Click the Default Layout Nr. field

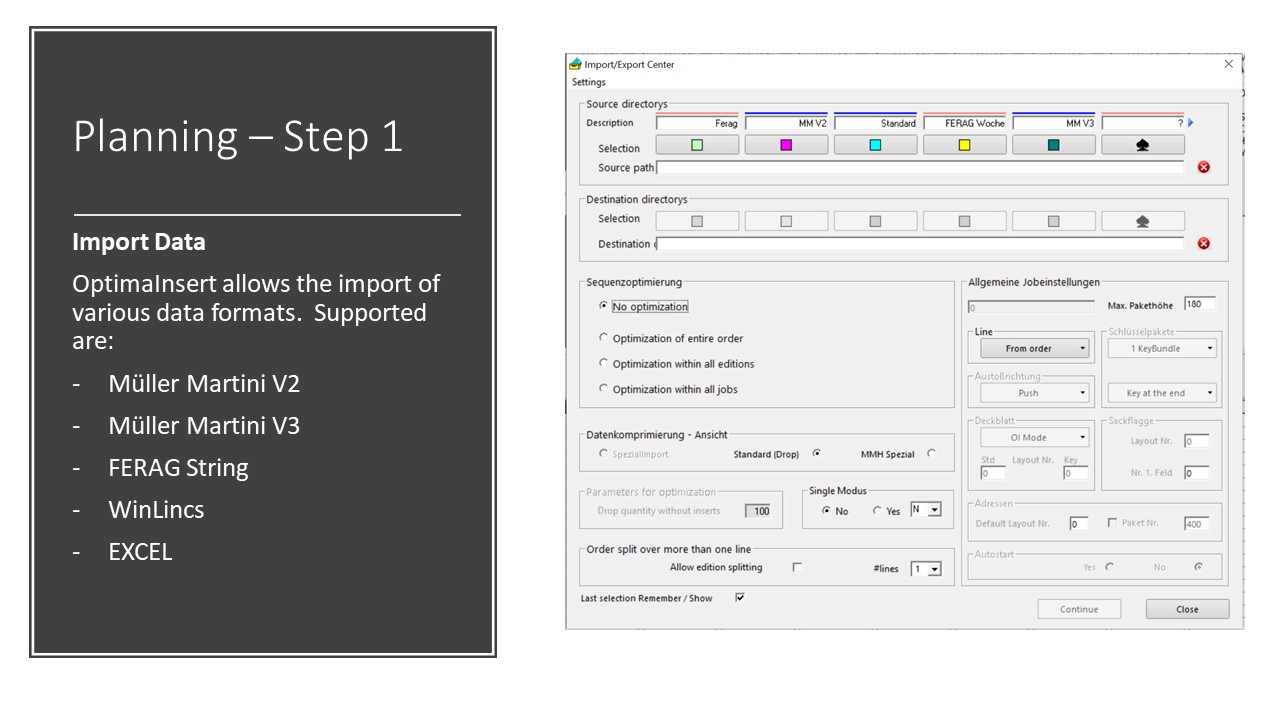point(1078,523)
